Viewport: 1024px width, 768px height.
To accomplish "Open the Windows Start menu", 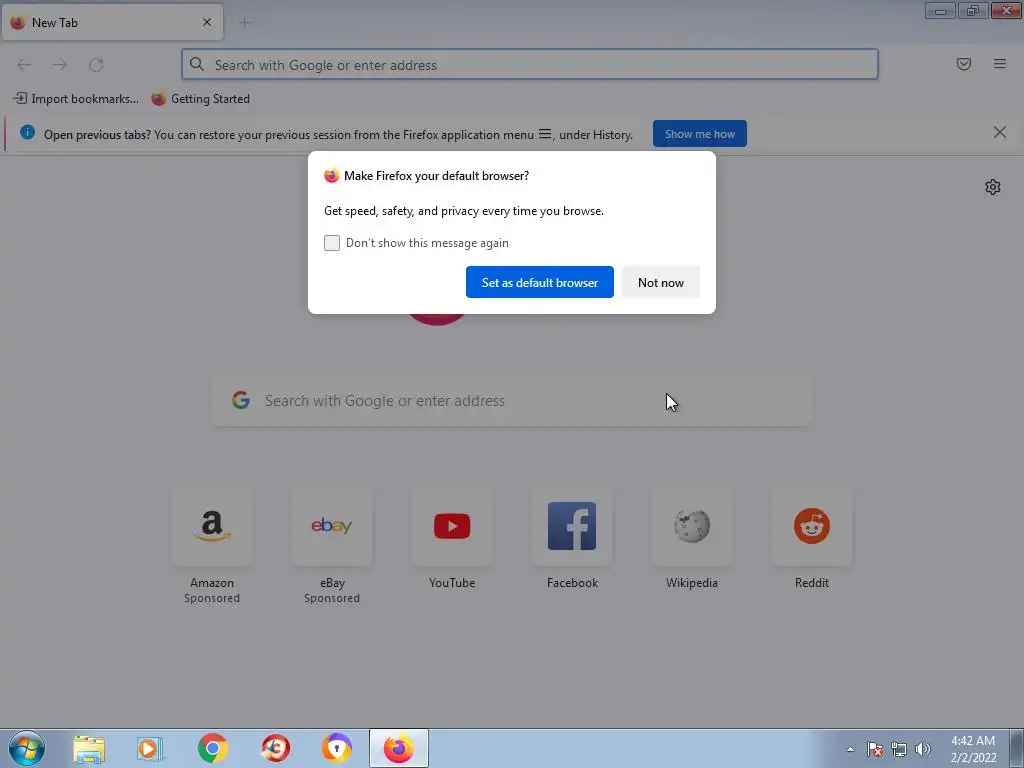I will click(26, 748).
